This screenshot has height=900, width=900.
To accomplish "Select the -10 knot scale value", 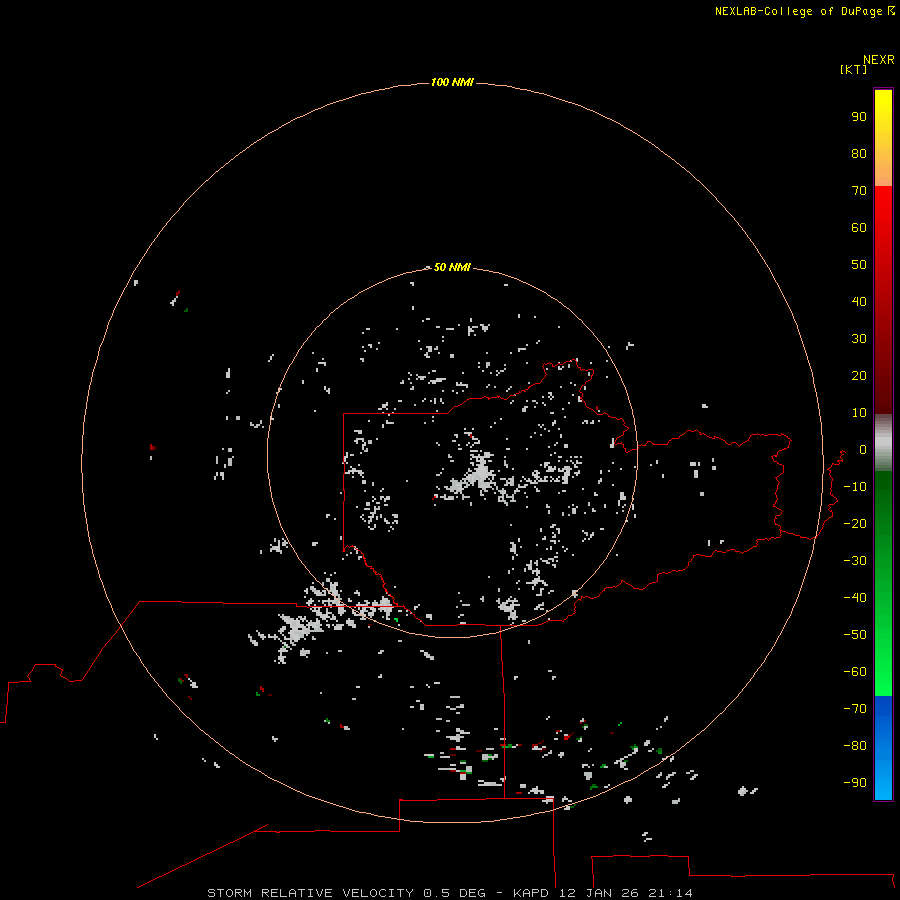I will (855, 487).
